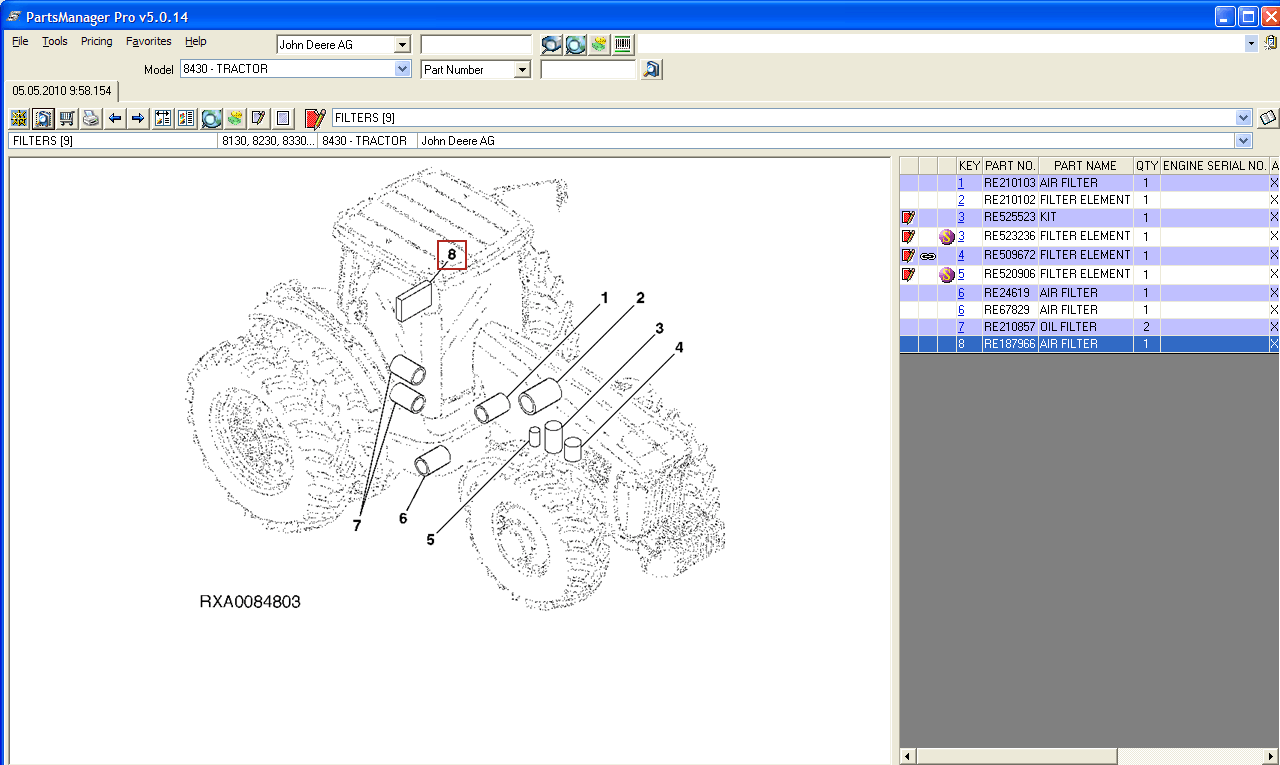Click key link 7 for OIL FILTER
The image size is (1280, 765).
(961, 327)
